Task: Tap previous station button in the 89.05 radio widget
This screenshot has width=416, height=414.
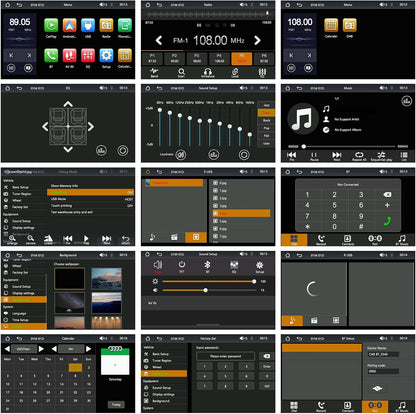Action: (11, 55)
